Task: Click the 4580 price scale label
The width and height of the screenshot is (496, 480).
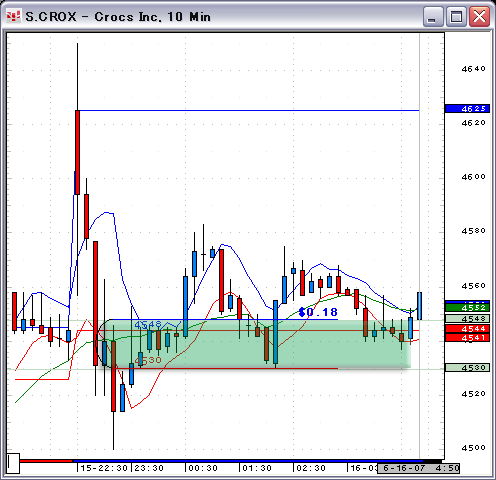Action: 473,231
